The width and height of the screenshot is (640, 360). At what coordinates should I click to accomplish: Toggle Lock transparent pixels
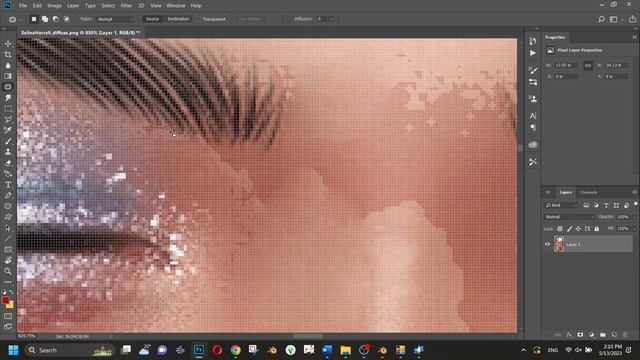(560, 229)
